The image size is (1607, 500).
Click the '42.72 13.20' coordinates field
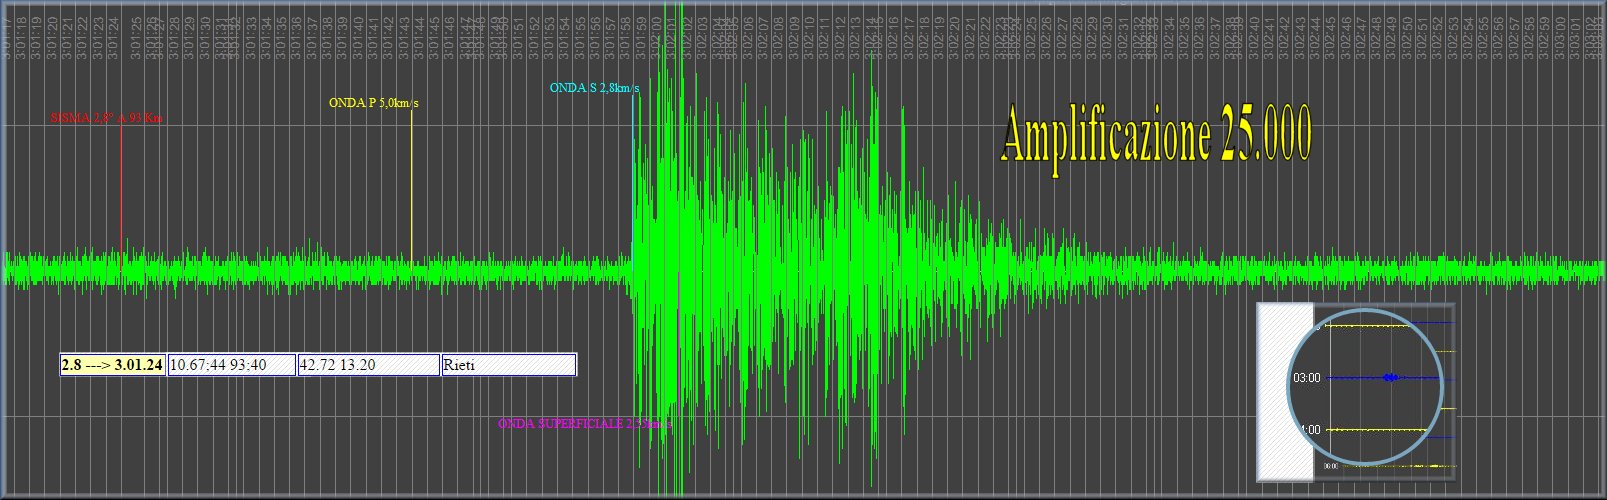tap(368, 365)
